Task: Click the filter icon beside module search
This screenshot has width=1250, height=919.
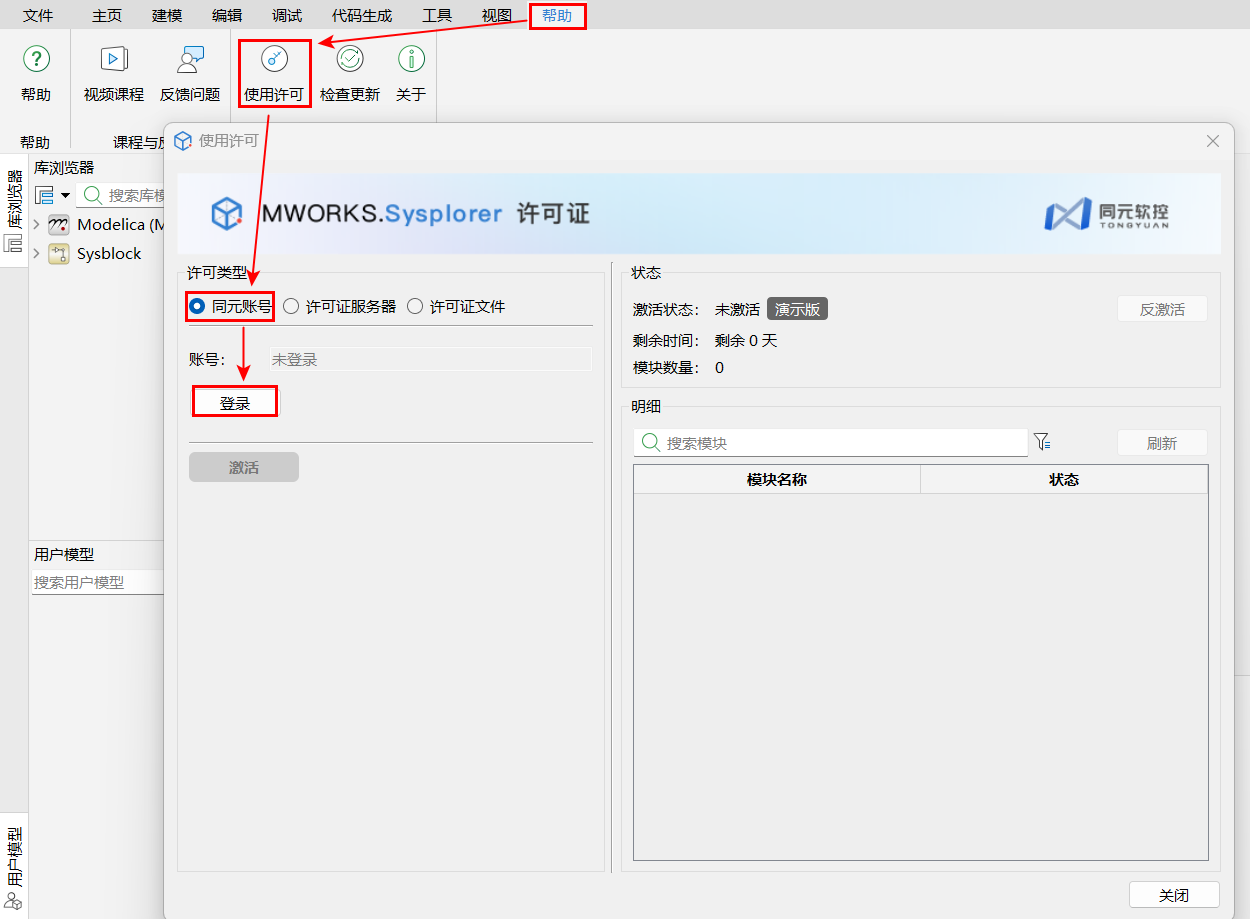Action: 1042,442
